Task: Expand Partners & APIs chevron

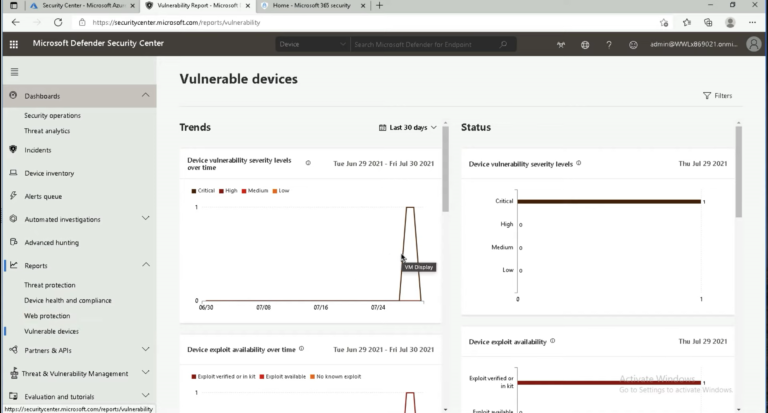Action: pos(145,349)
